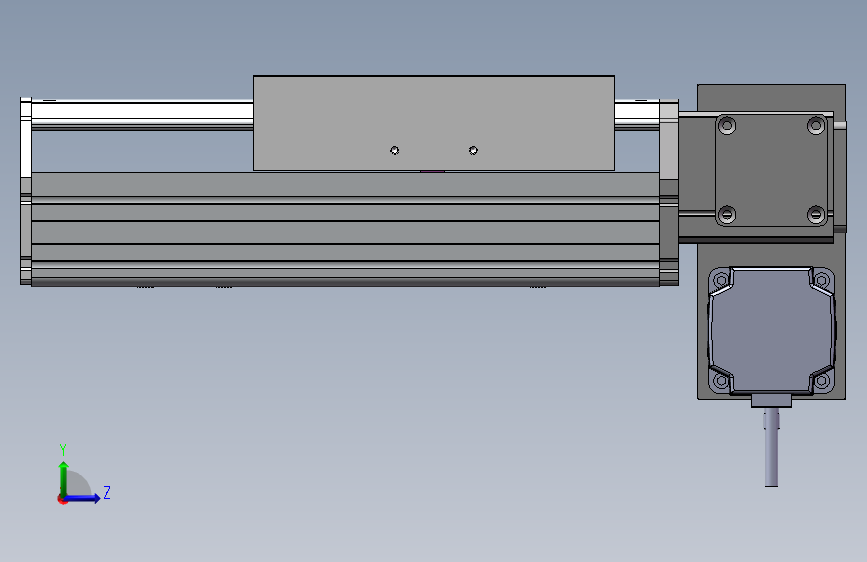The width and height of the screenshot is (867, 562).
Task: Pick the top-right screw on the flange plate
Action: pos(816,126)
